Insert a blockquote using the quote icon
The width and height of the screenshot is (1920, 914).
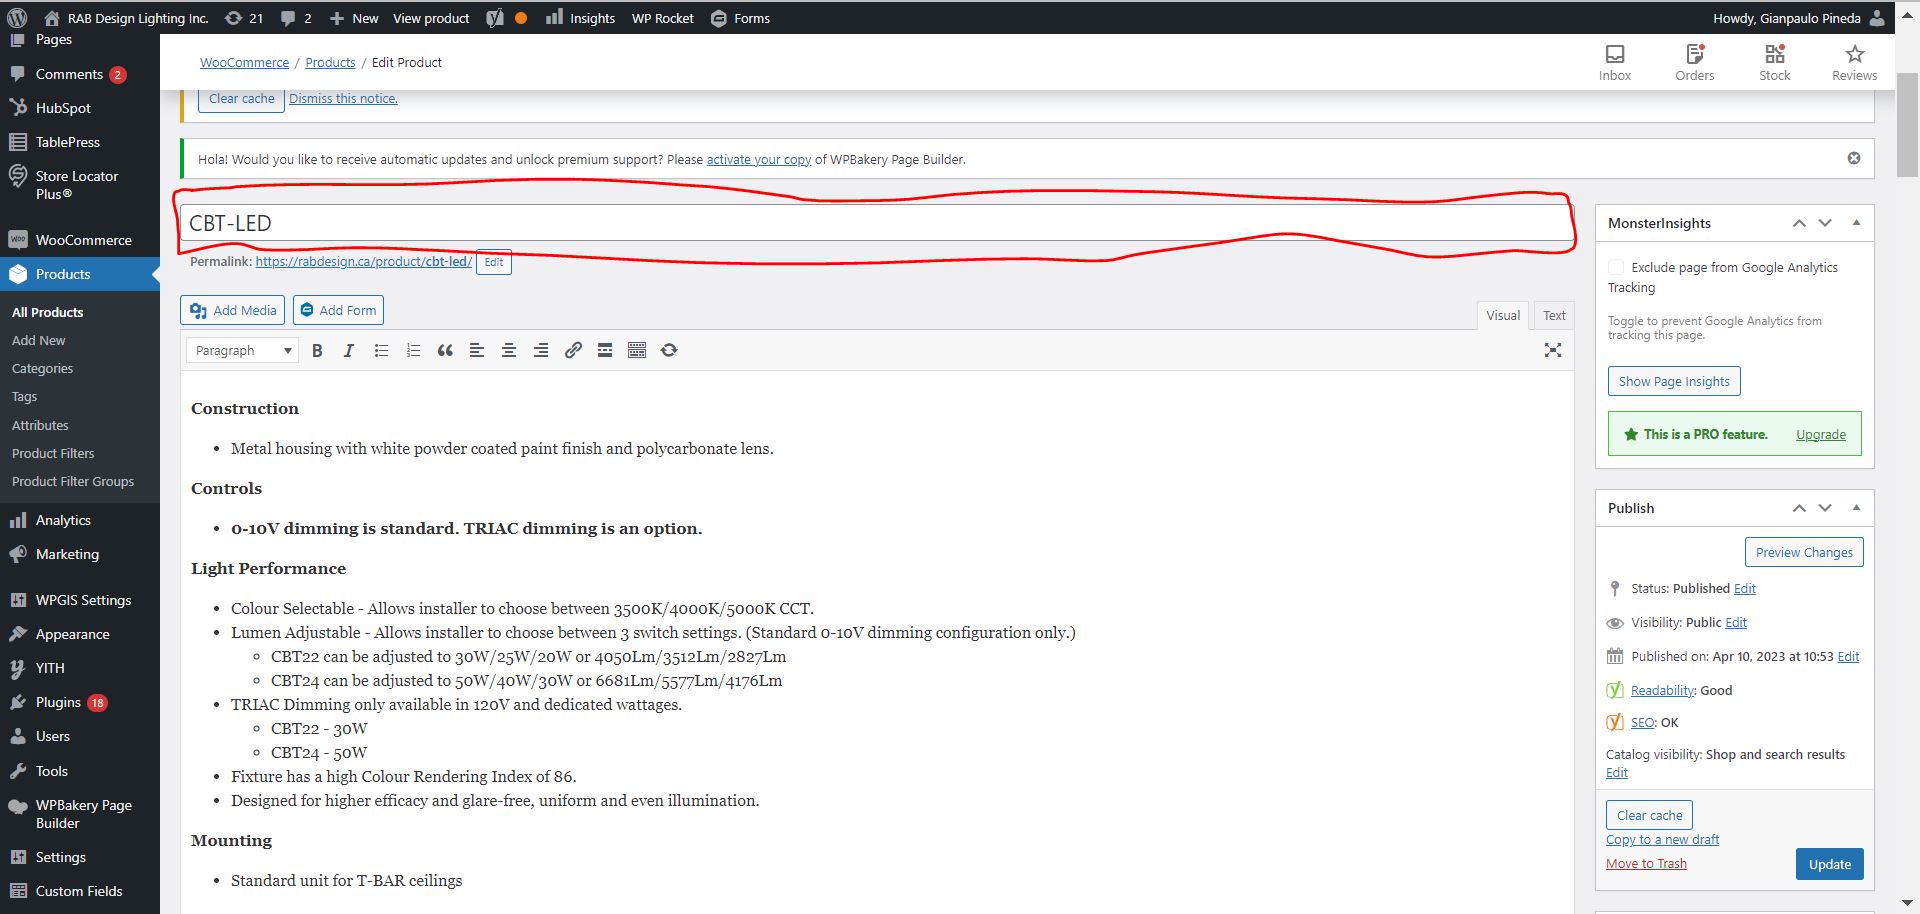click(x=445, y=351)
